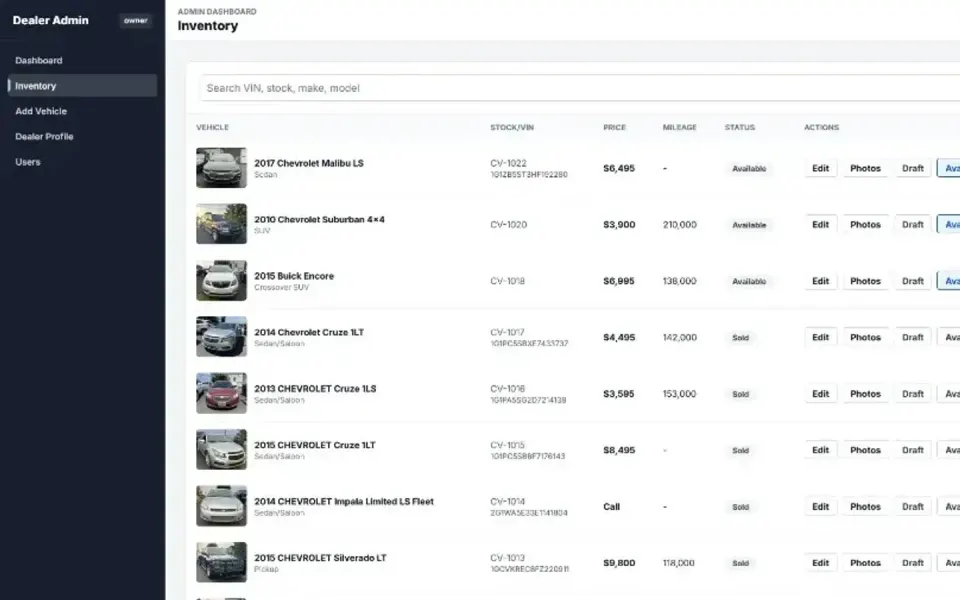Set 2015 Buick Encore to Draft

tap(912, 281)
